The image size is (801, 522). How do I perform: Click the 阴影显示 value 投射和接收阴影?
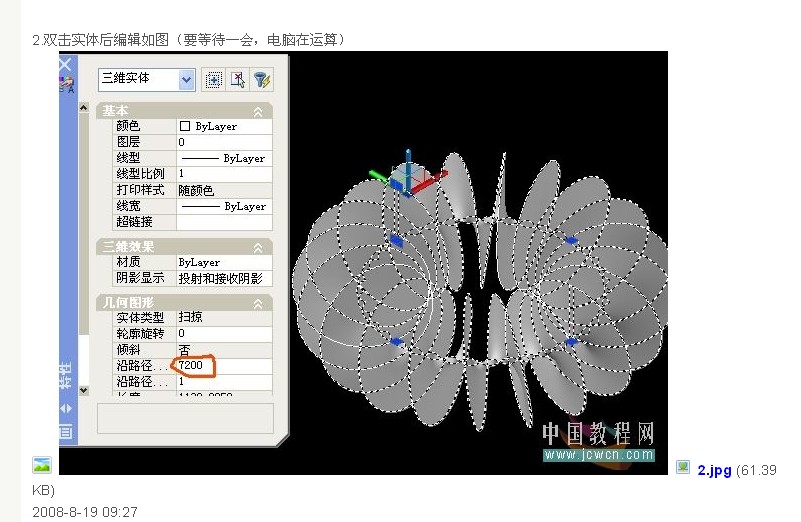tap(224, 278)
